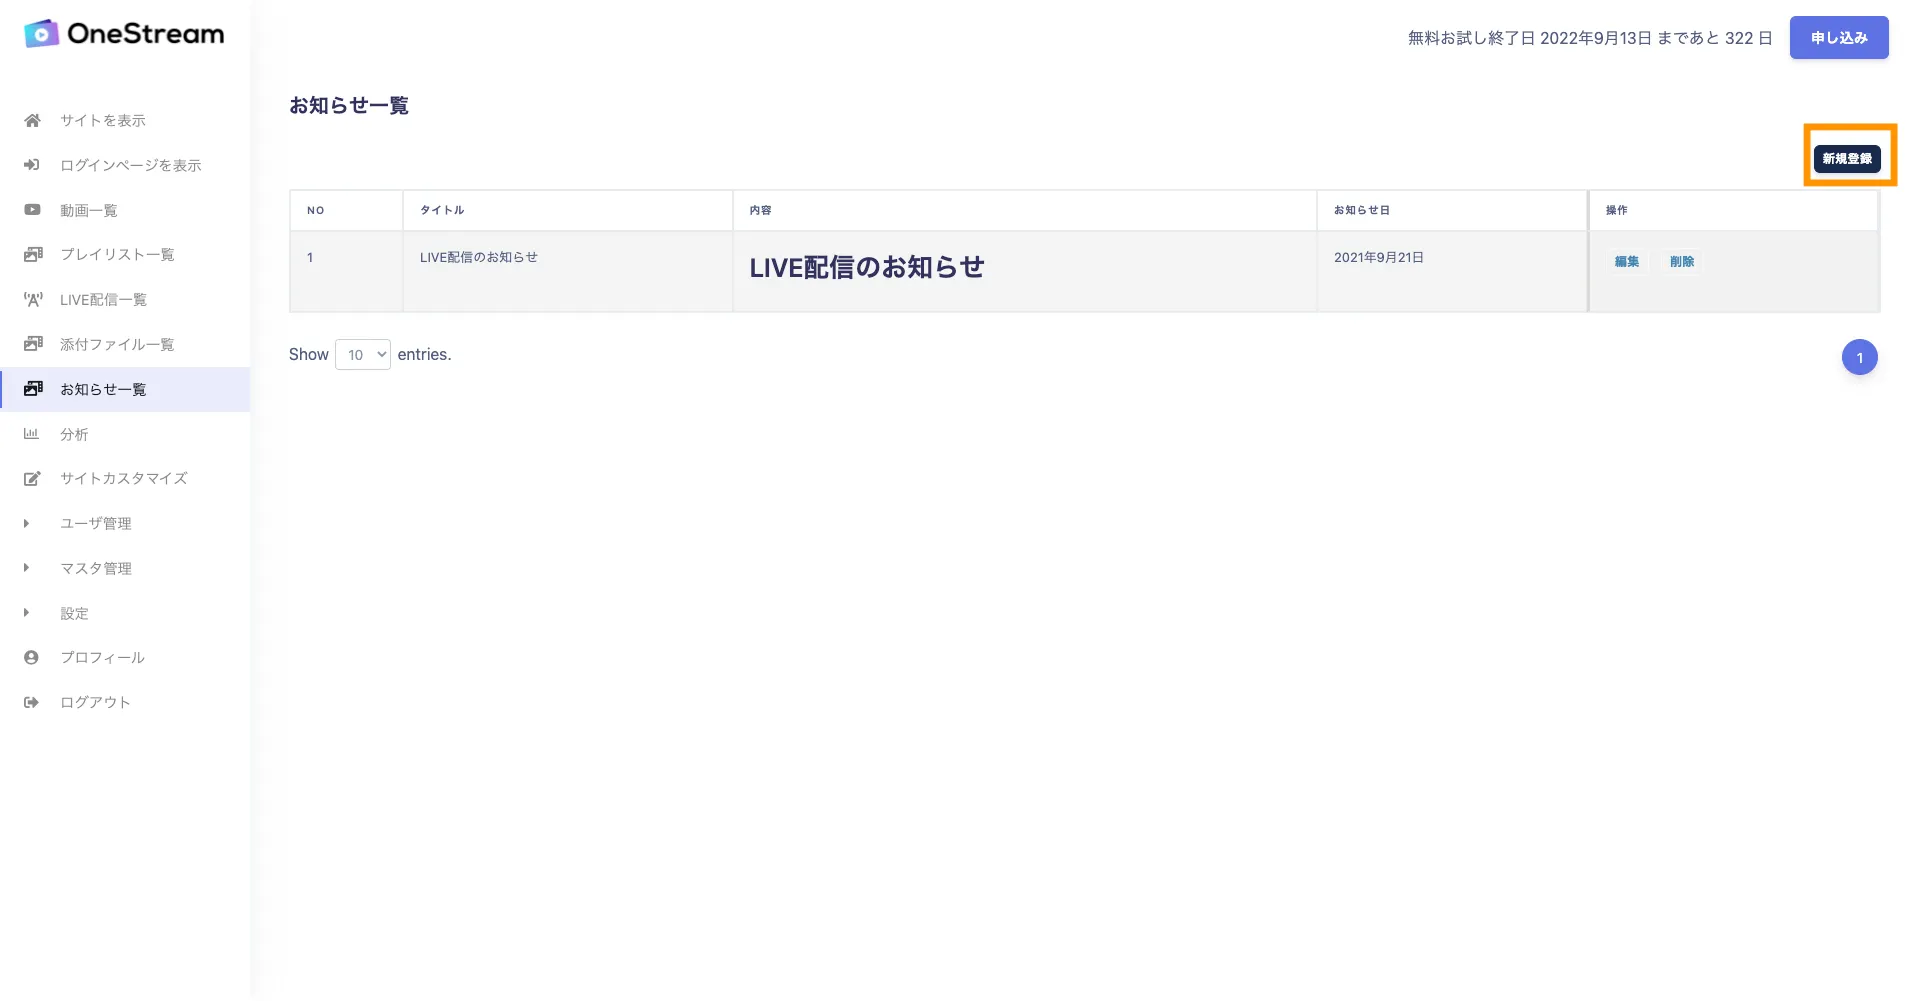Image resolution: width=1920 pixels, height=1001 pixels.
Task: Click the large LIVE配信のお知らせ content text
Action: pyautogui.click(x=867, y=267)
